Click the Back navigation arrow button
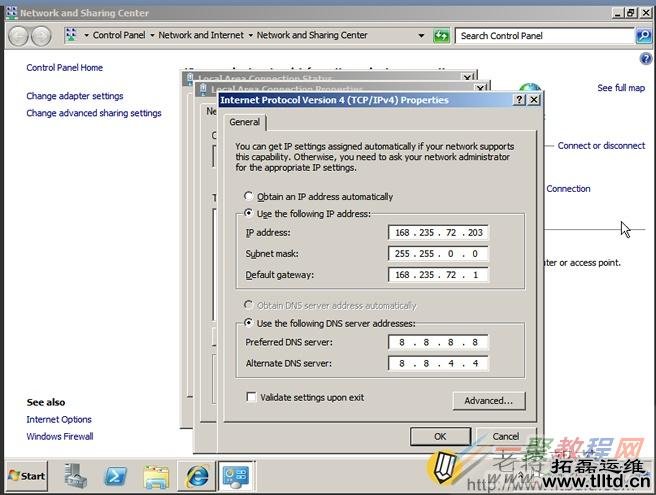656x495 pixels. click(18, 36)
